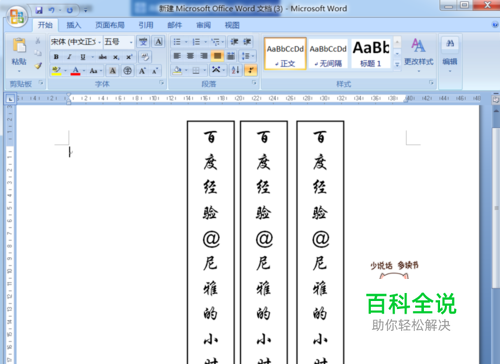Image resolution: width=500 pixels, height=364 pixels.
Task: Apply paragraph shading with the paint bucket
Action: pos(177,70)
